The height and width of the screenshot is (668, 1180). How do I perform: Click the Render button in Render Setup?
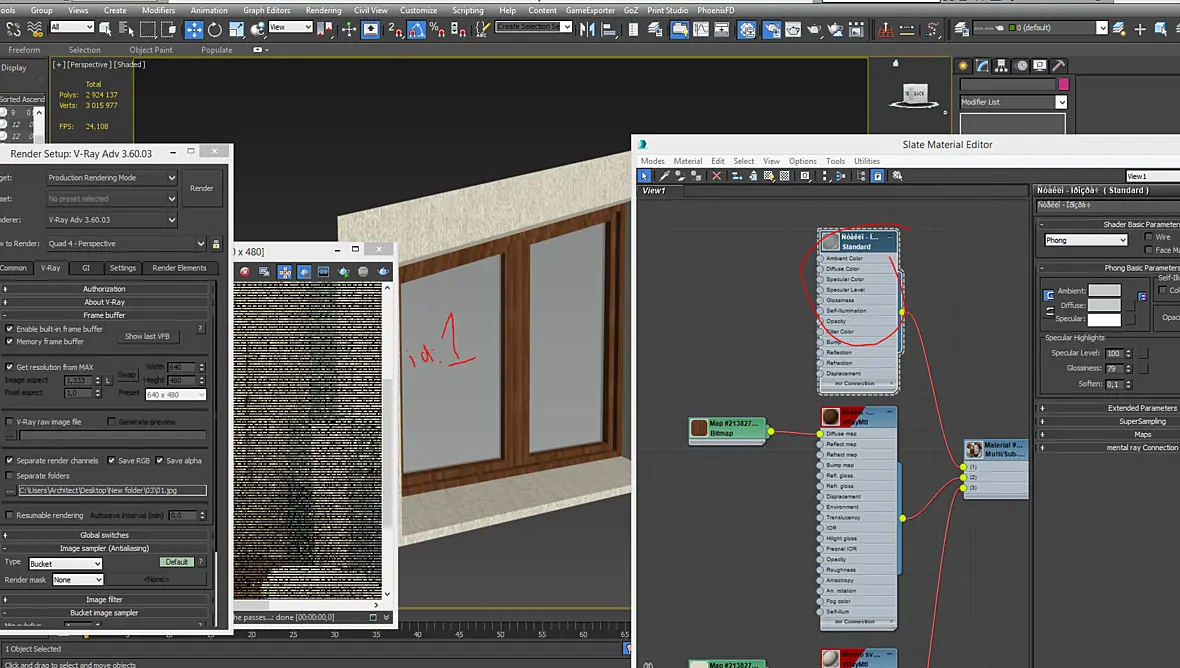tap(201, 188)
